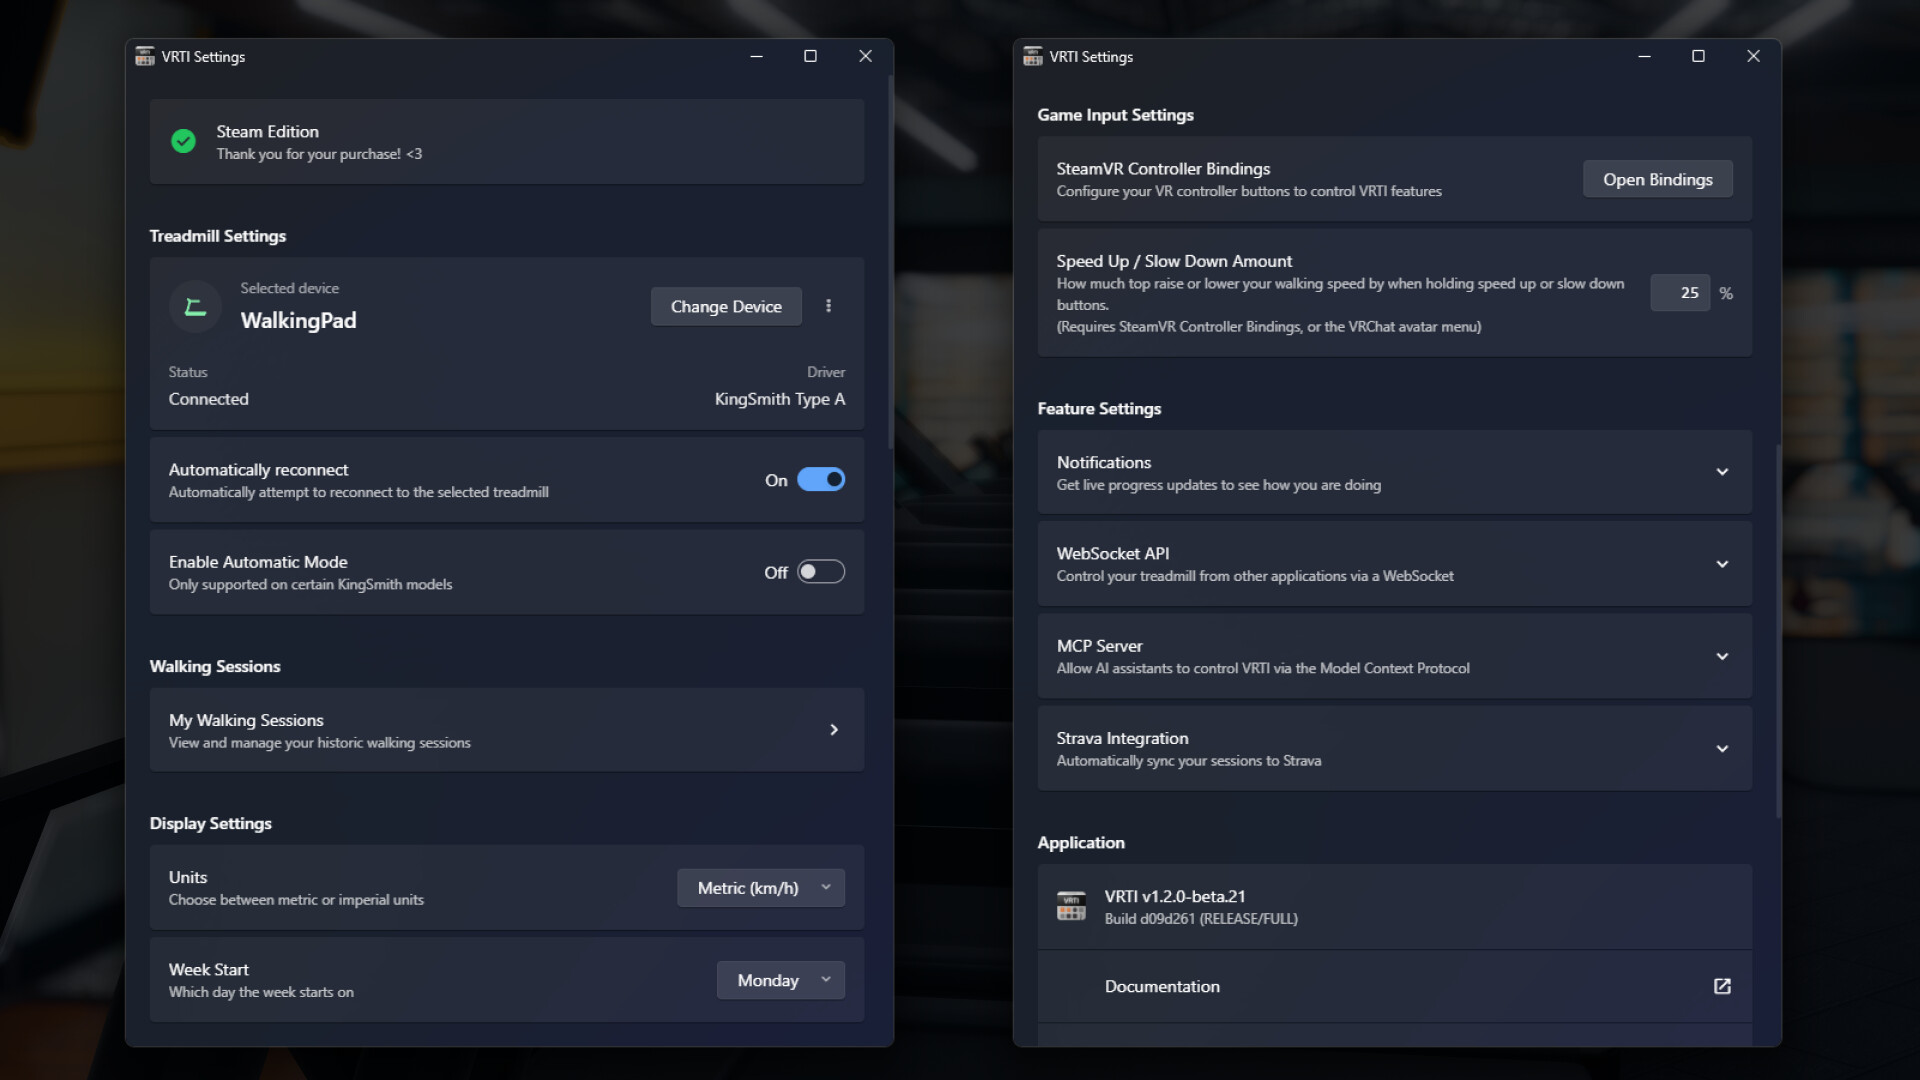
Task: Click the external link icon for Documentation
Action: pyautogui.click(x=1722, y=986)
